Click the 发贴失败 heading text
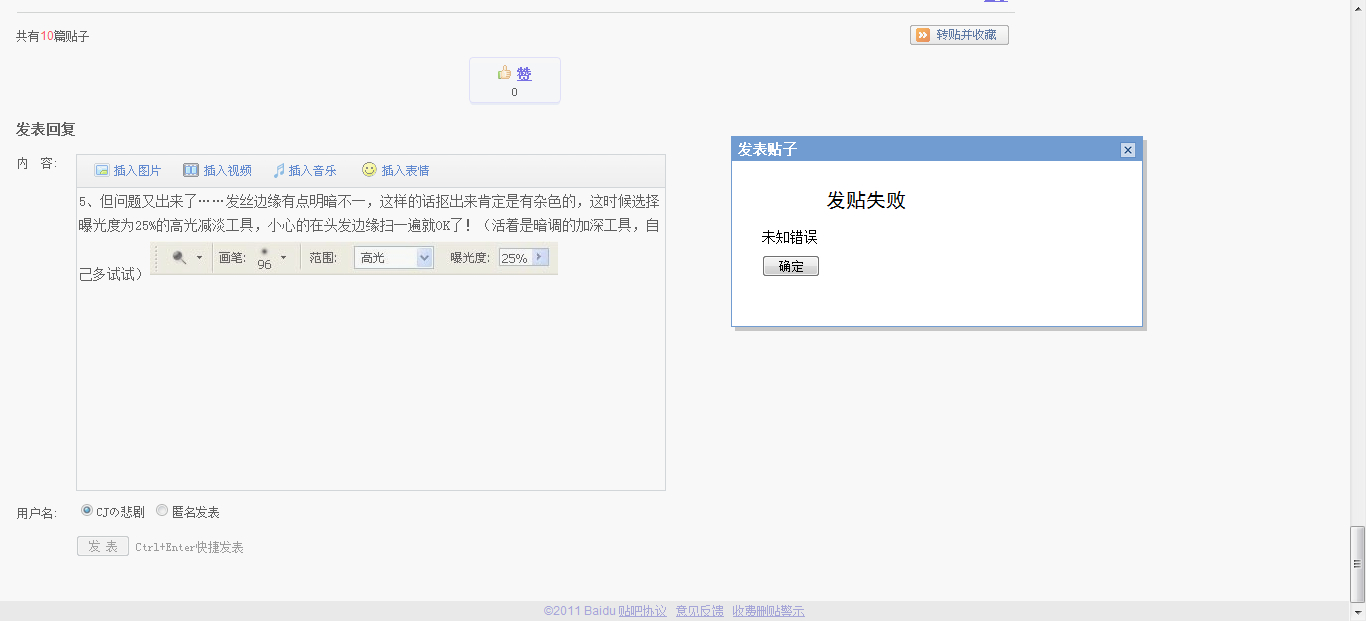 pos(866,200)
